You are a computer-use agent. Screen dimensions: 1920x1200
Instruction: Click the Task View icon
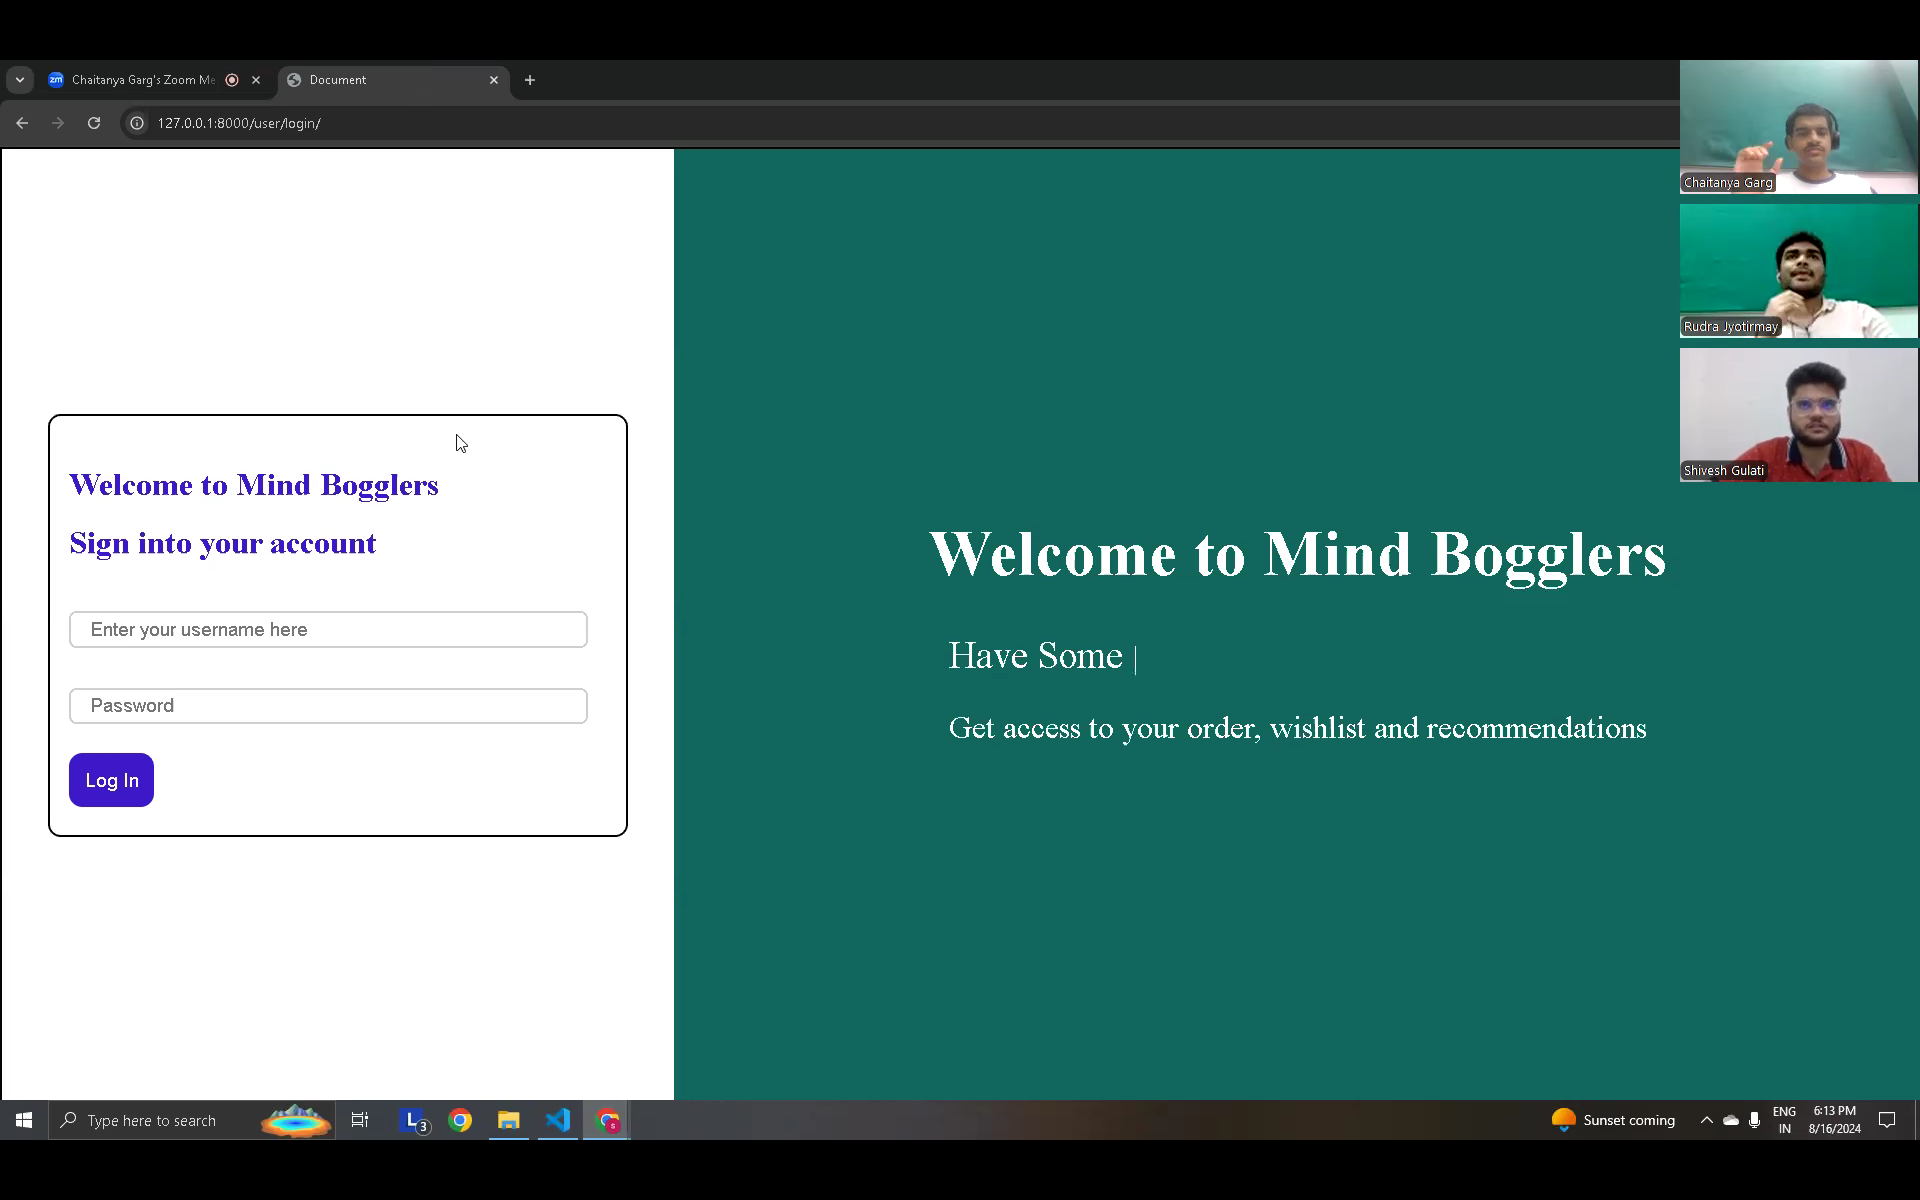360,1121
